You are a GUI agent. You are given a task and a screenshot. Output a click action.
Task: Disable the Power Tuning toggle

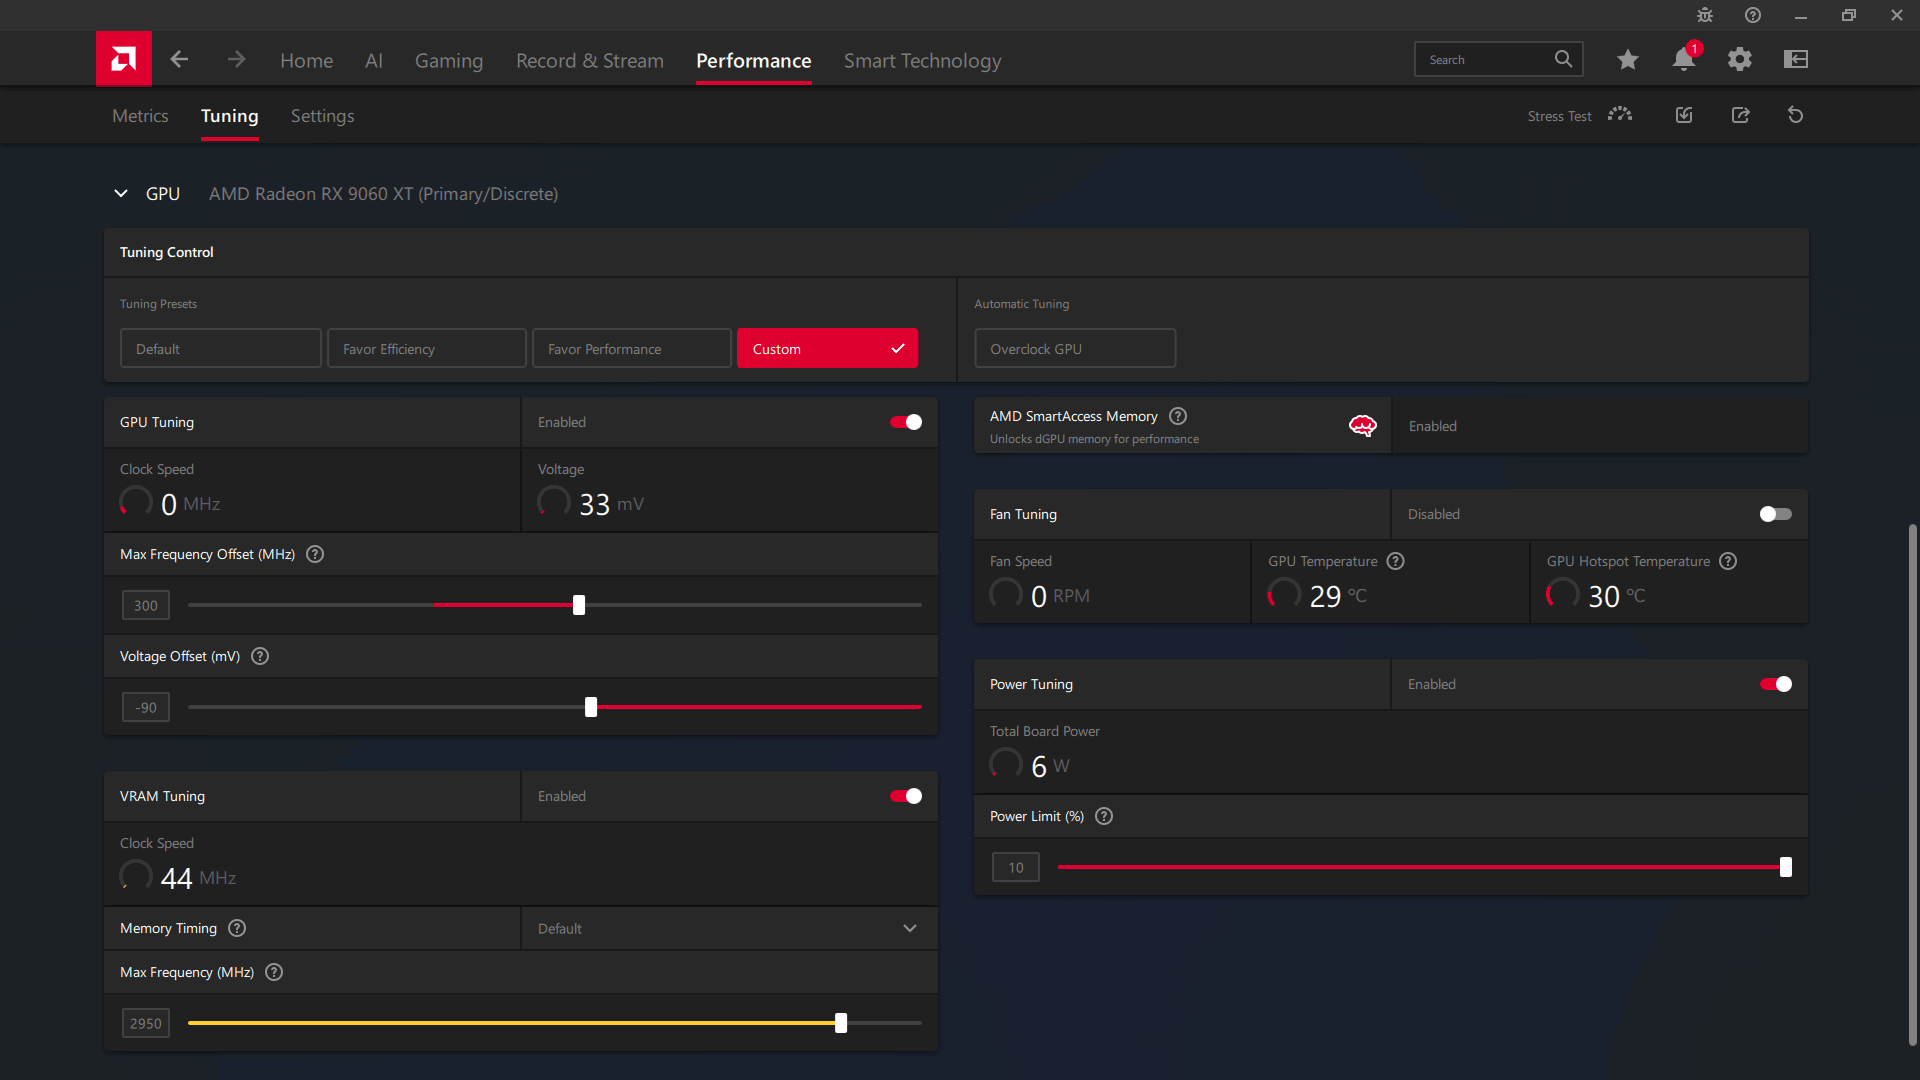(1776, 684)
